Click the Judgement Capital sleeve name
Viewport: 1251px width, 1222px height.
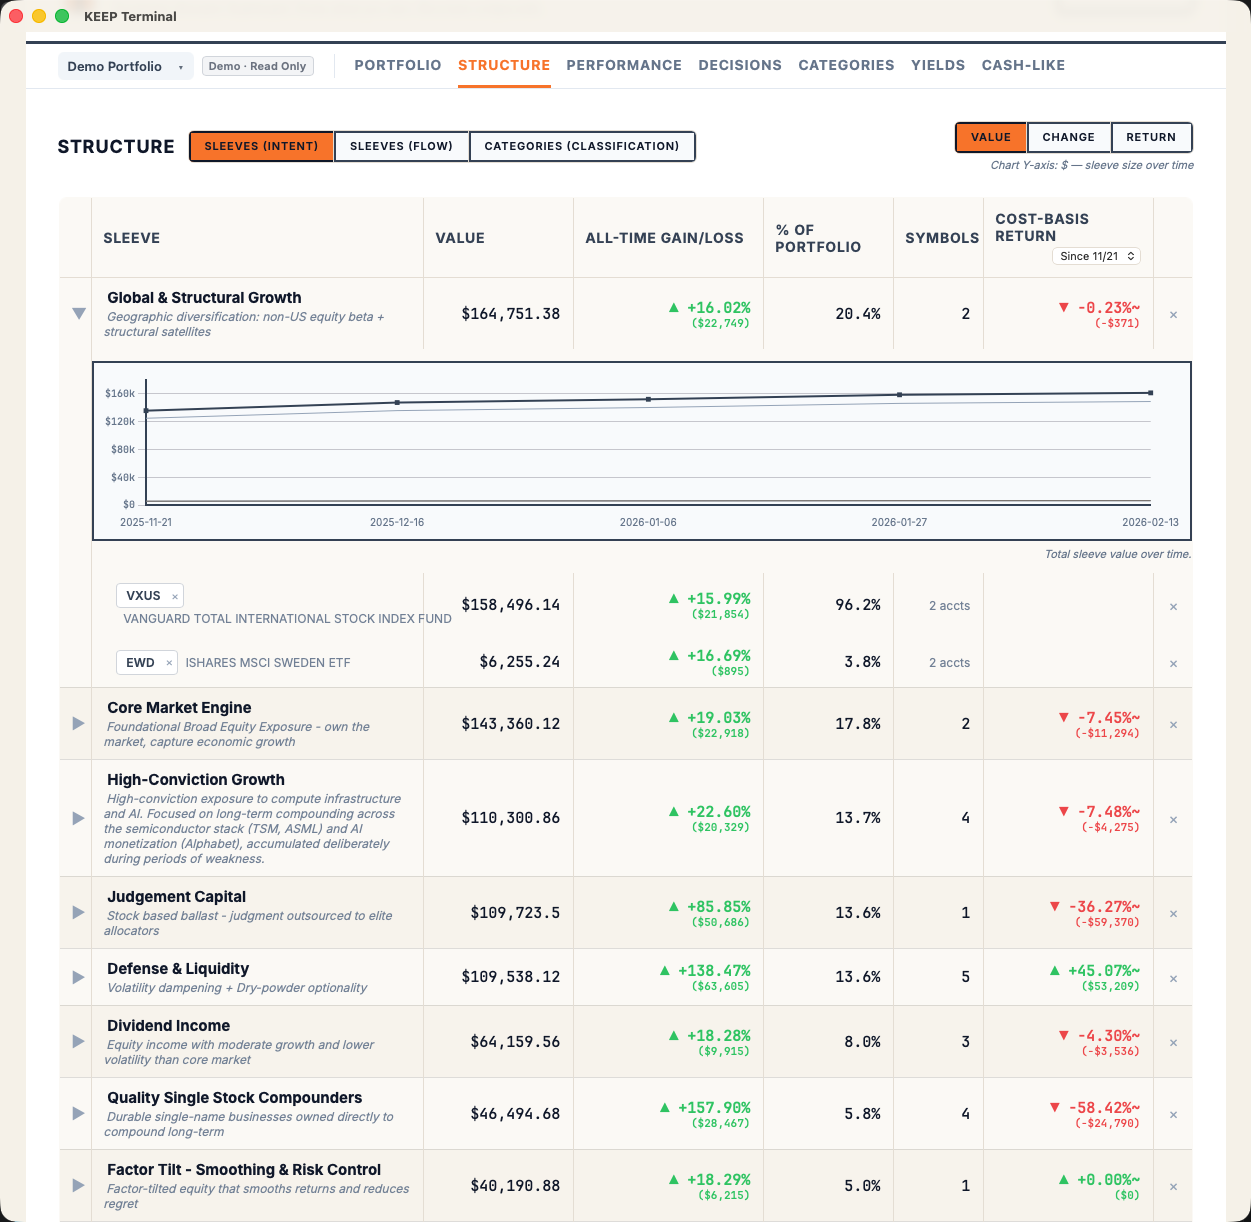[x=176, y=897]
